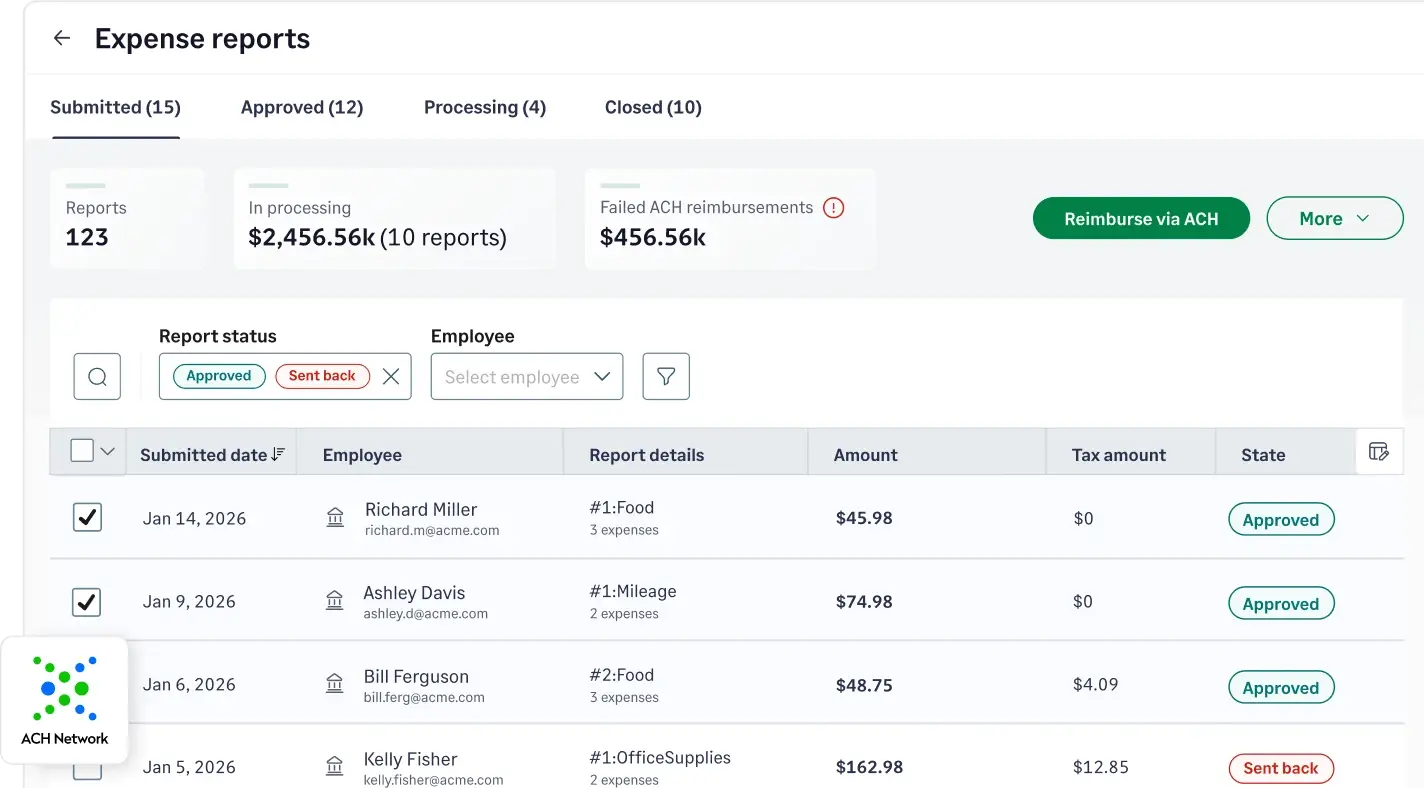Open the Closed (10) tab
The image size is (1424, 788).
[x=653, y=107]
